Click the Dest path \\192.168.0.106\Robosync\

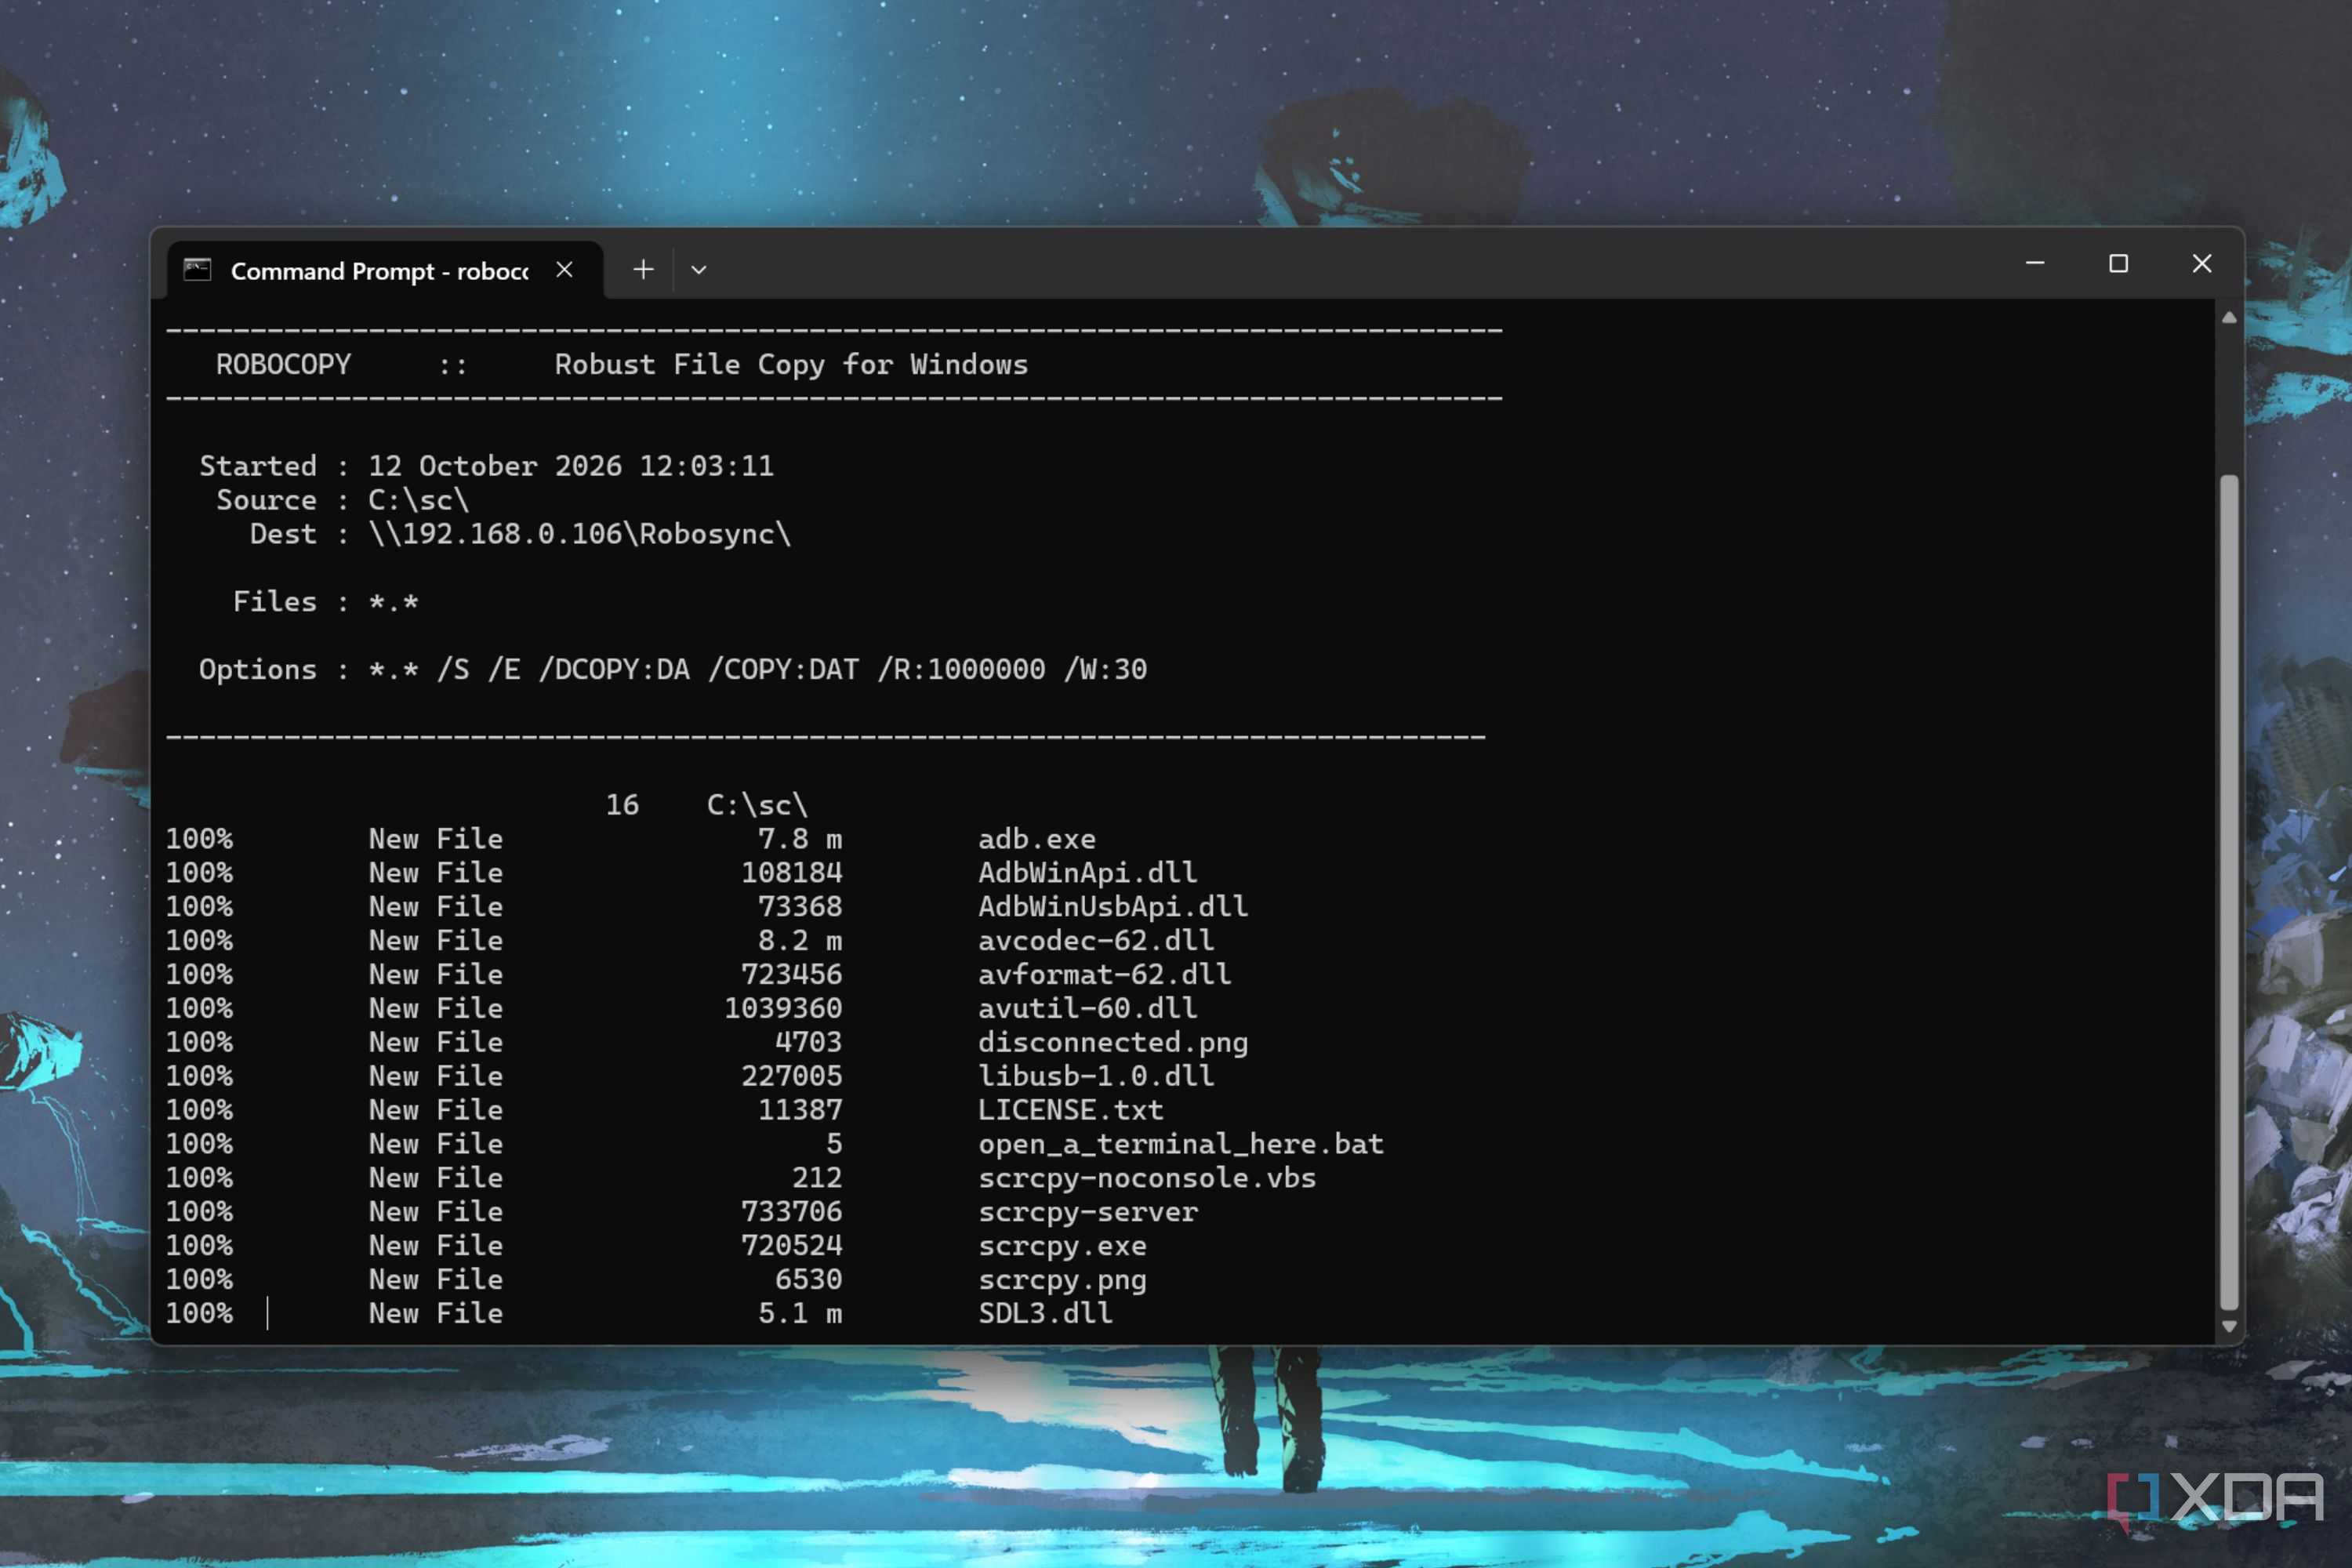click(x=580, y=534)
